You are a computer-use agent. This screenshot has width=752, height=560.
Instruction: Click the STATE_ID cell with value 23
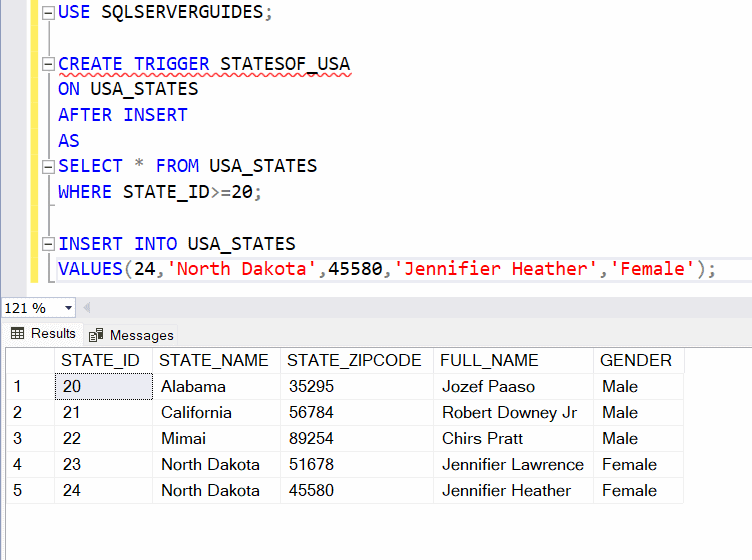coord(104,464)
